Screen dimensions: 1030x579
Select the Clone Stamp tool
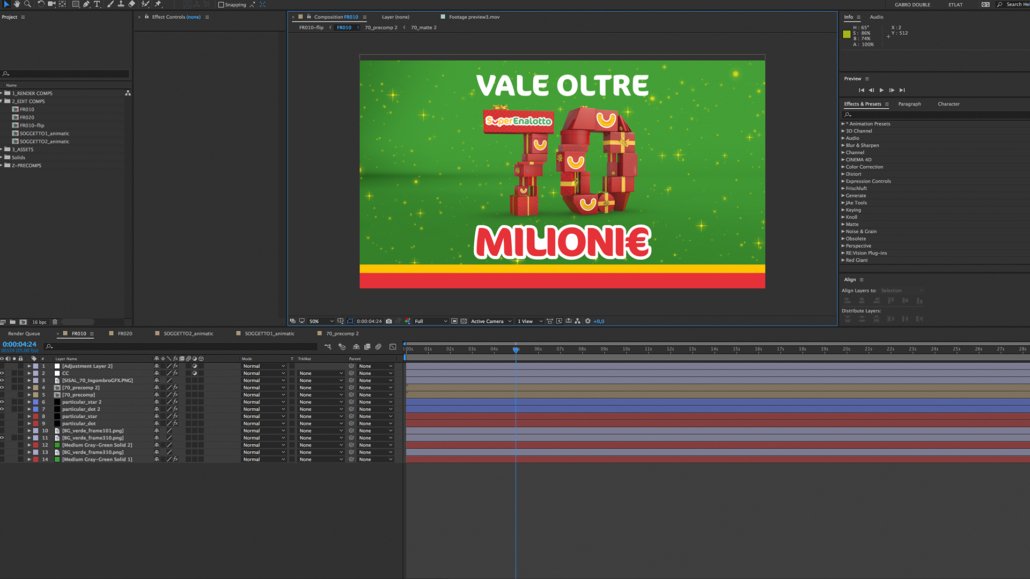tap(121, 4)
